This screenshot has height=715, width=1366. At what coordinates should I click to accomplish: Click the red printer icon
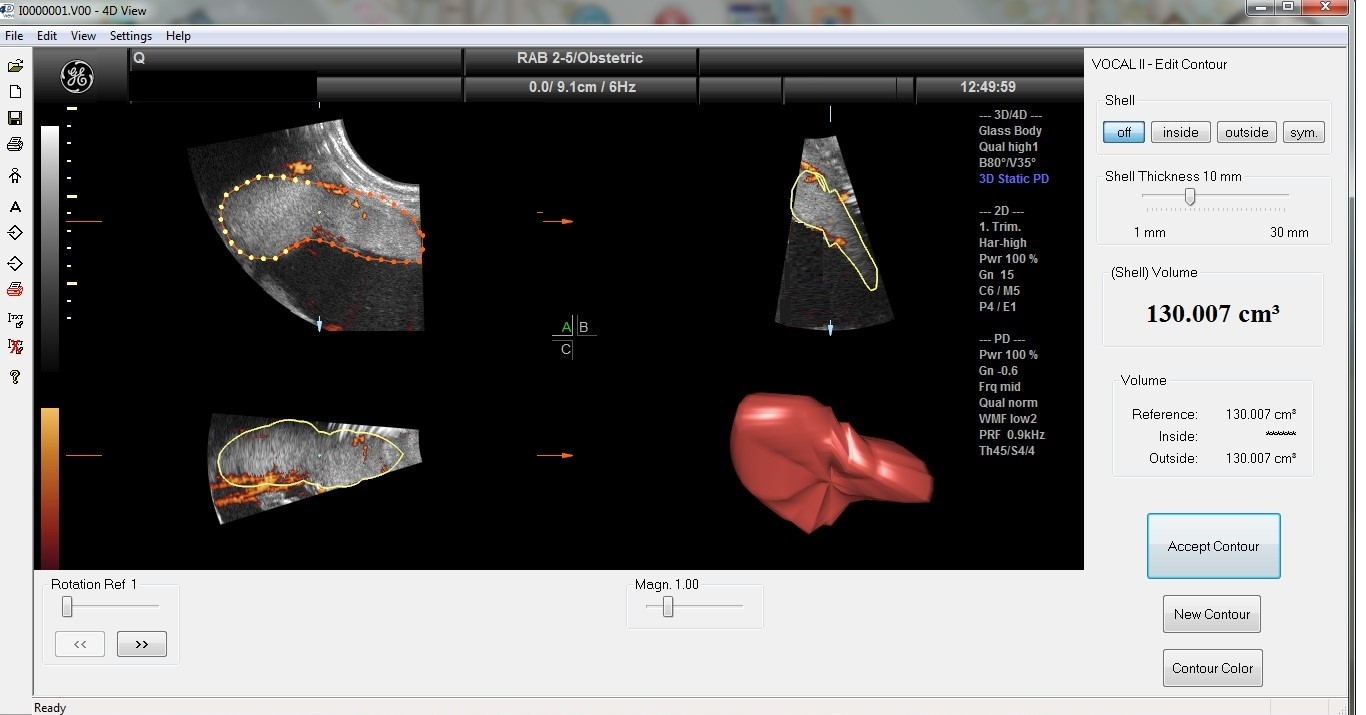(x=15, y=290)
